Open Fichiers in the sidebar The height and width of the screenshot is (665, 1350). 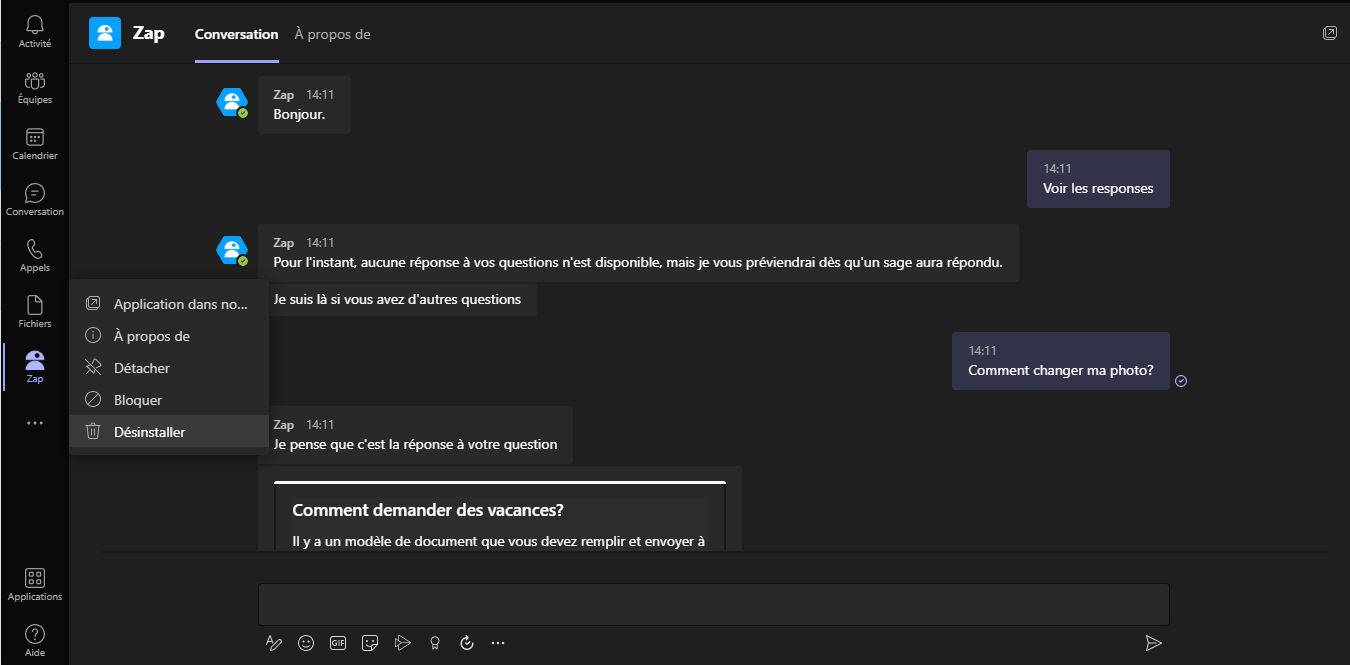pyautogui.click(x=35, y=311)
